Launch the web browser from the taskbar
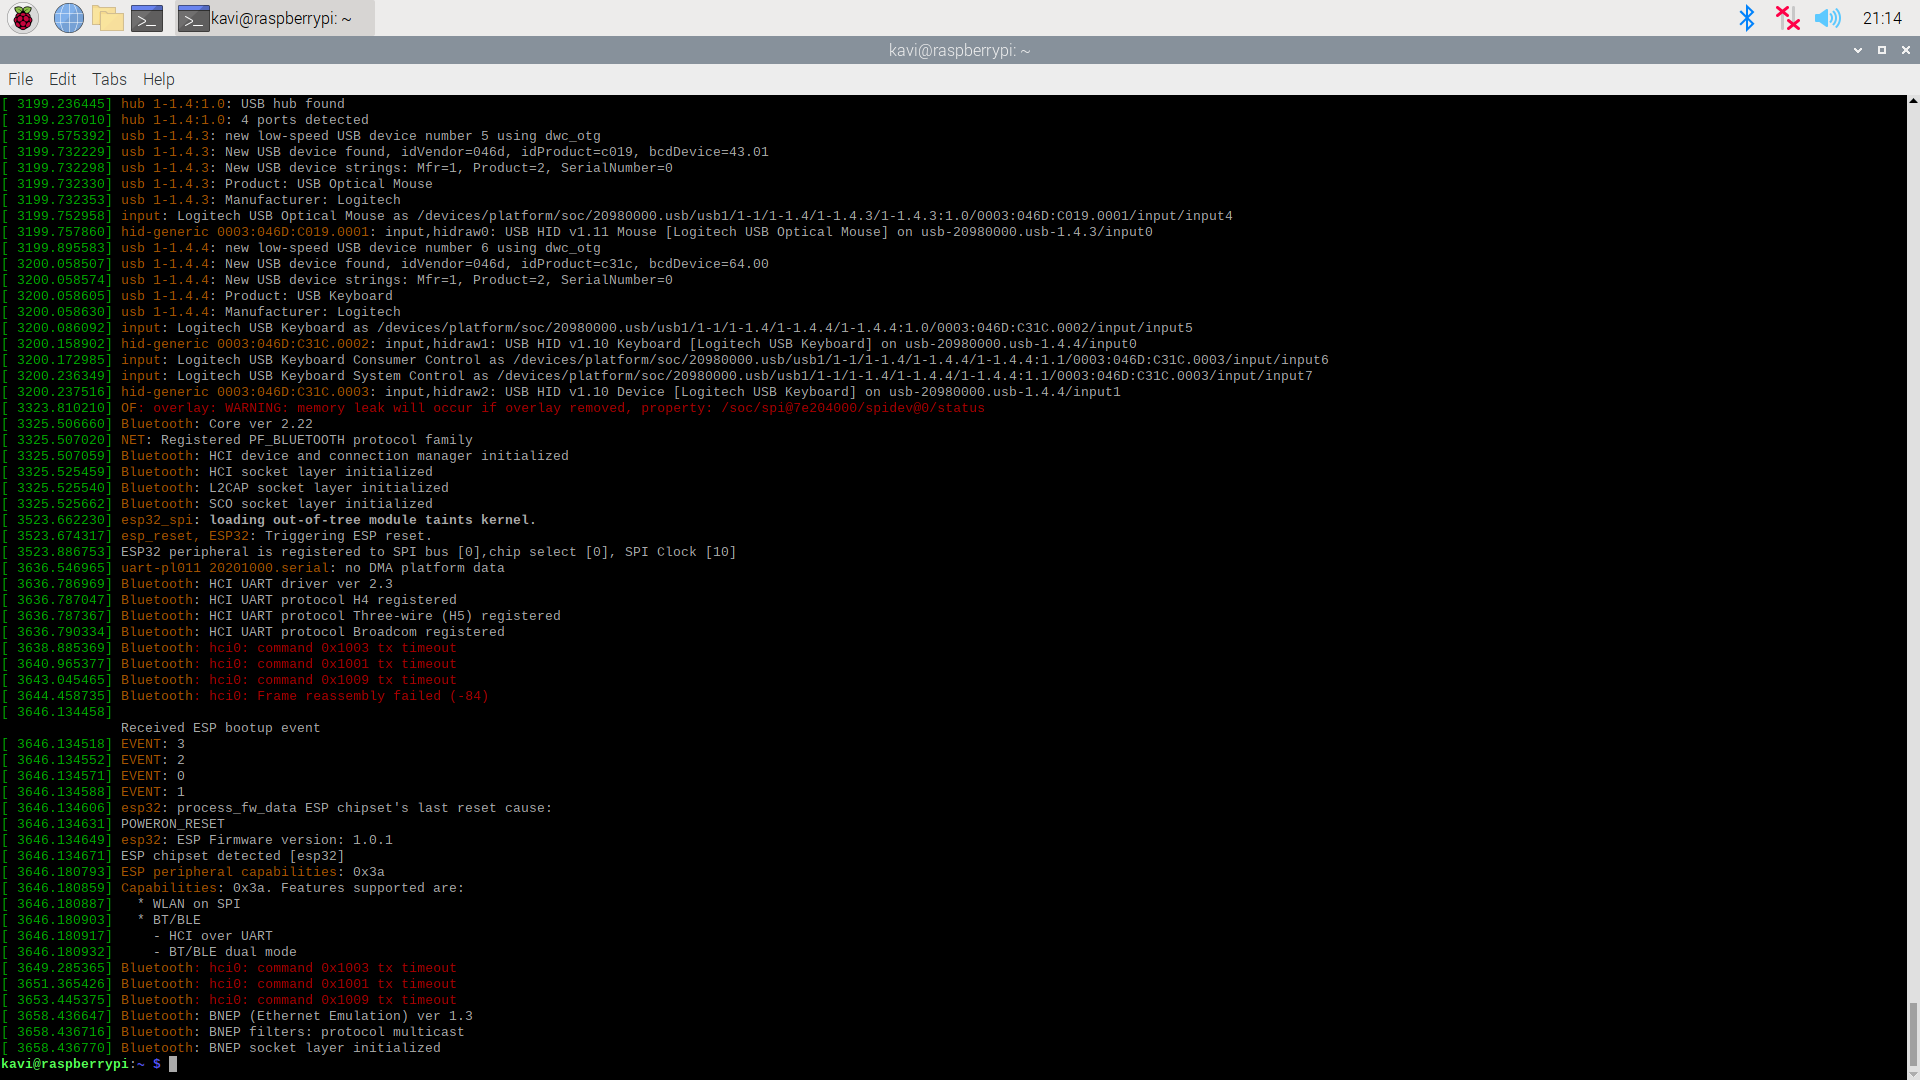 (x=68, y=17)
